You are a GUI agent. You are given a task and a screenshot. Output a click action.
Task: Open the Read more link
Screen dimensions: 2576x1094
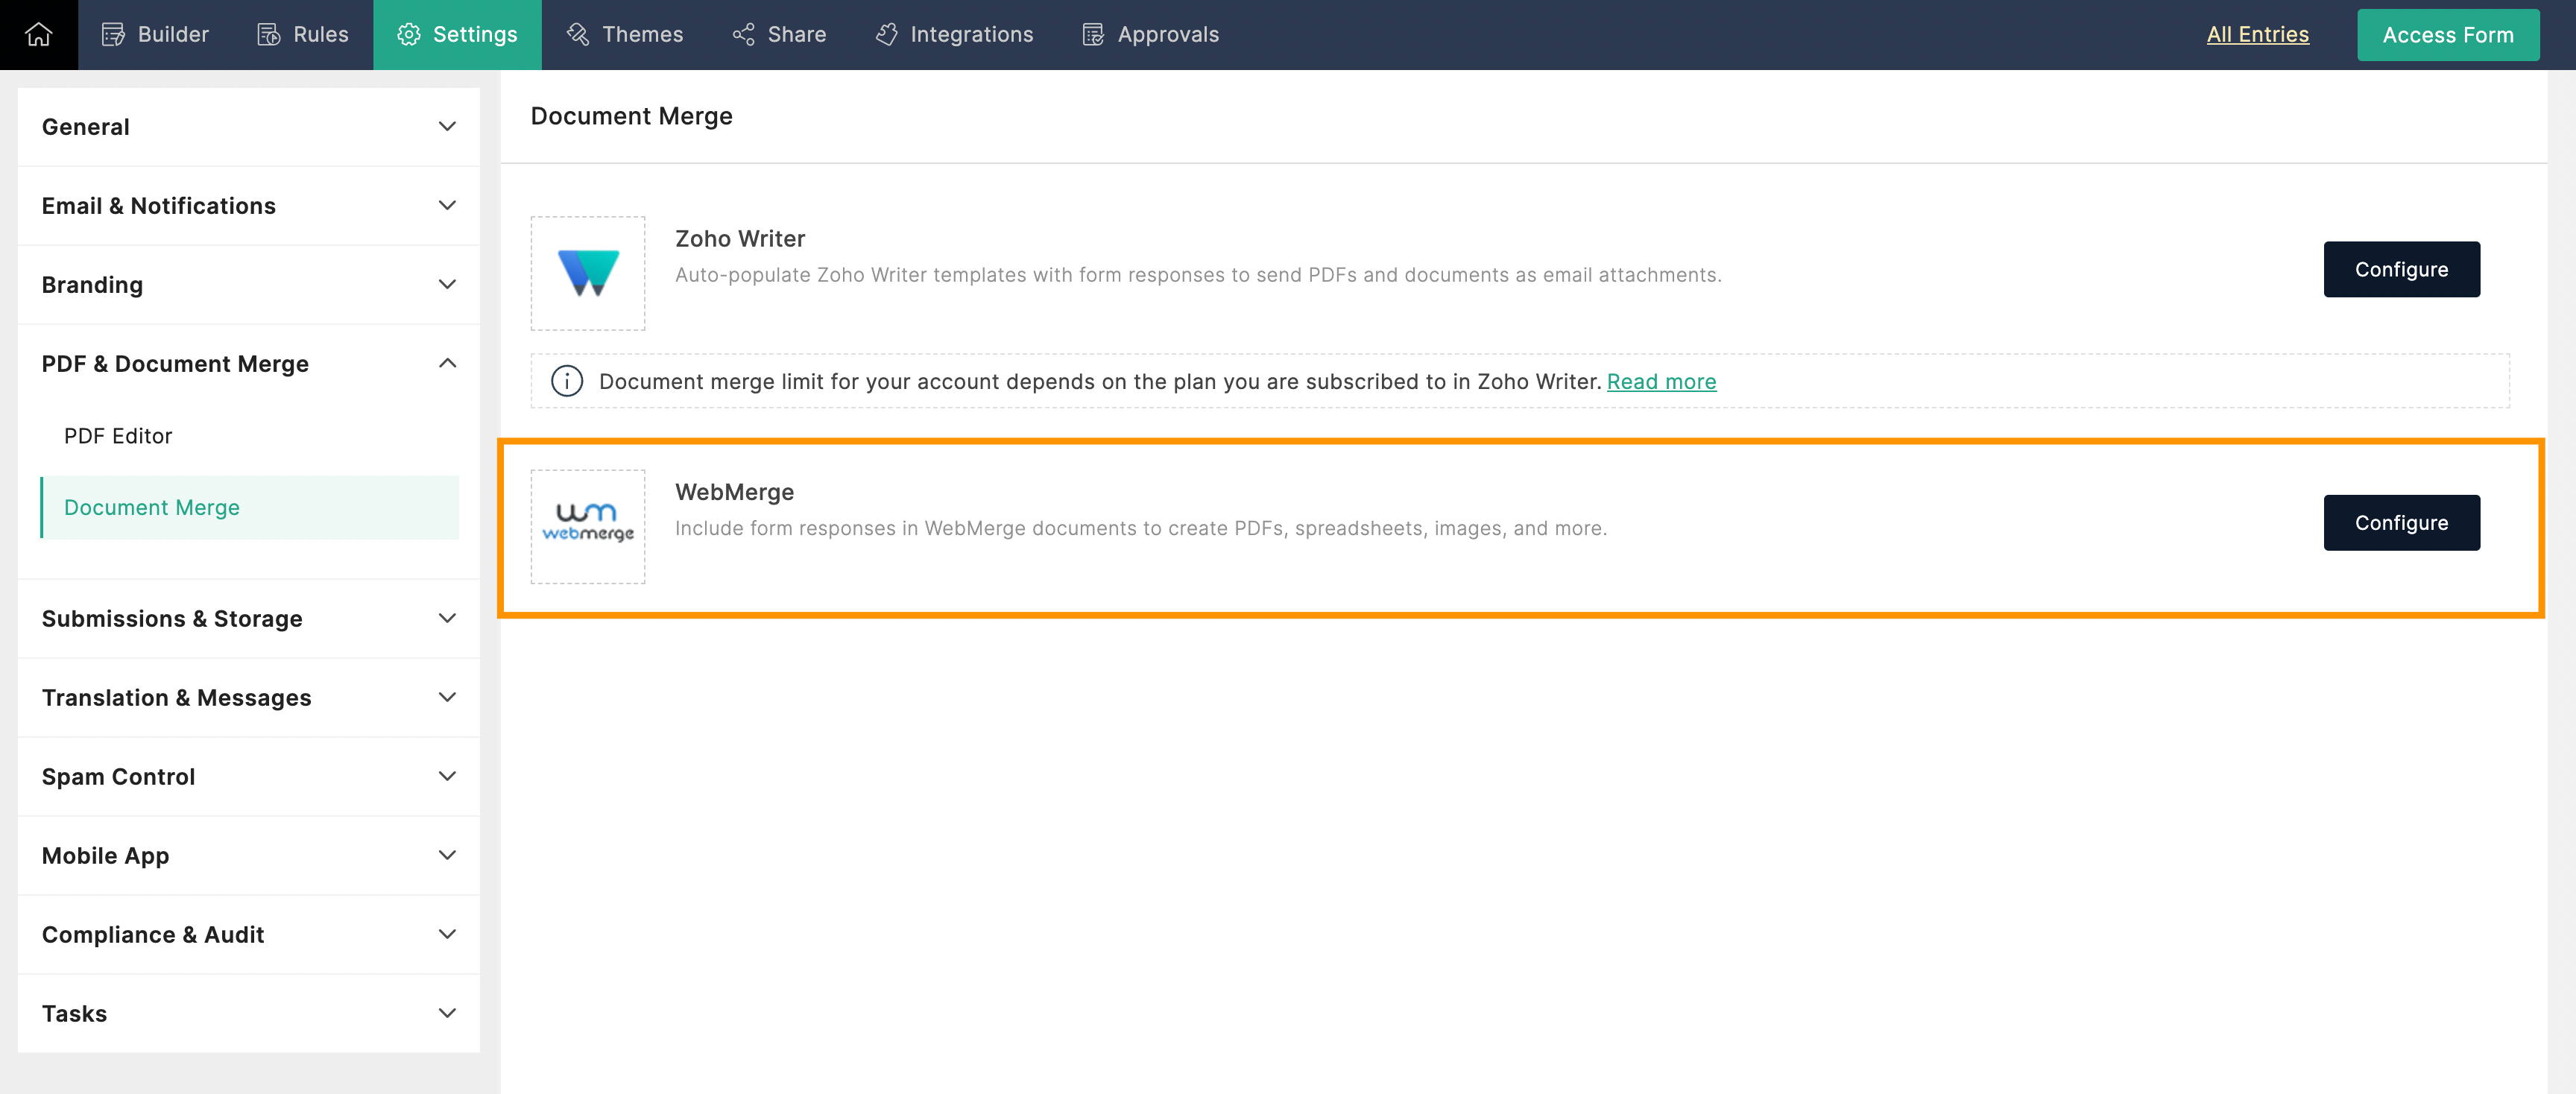click(x=1661, y=381)
